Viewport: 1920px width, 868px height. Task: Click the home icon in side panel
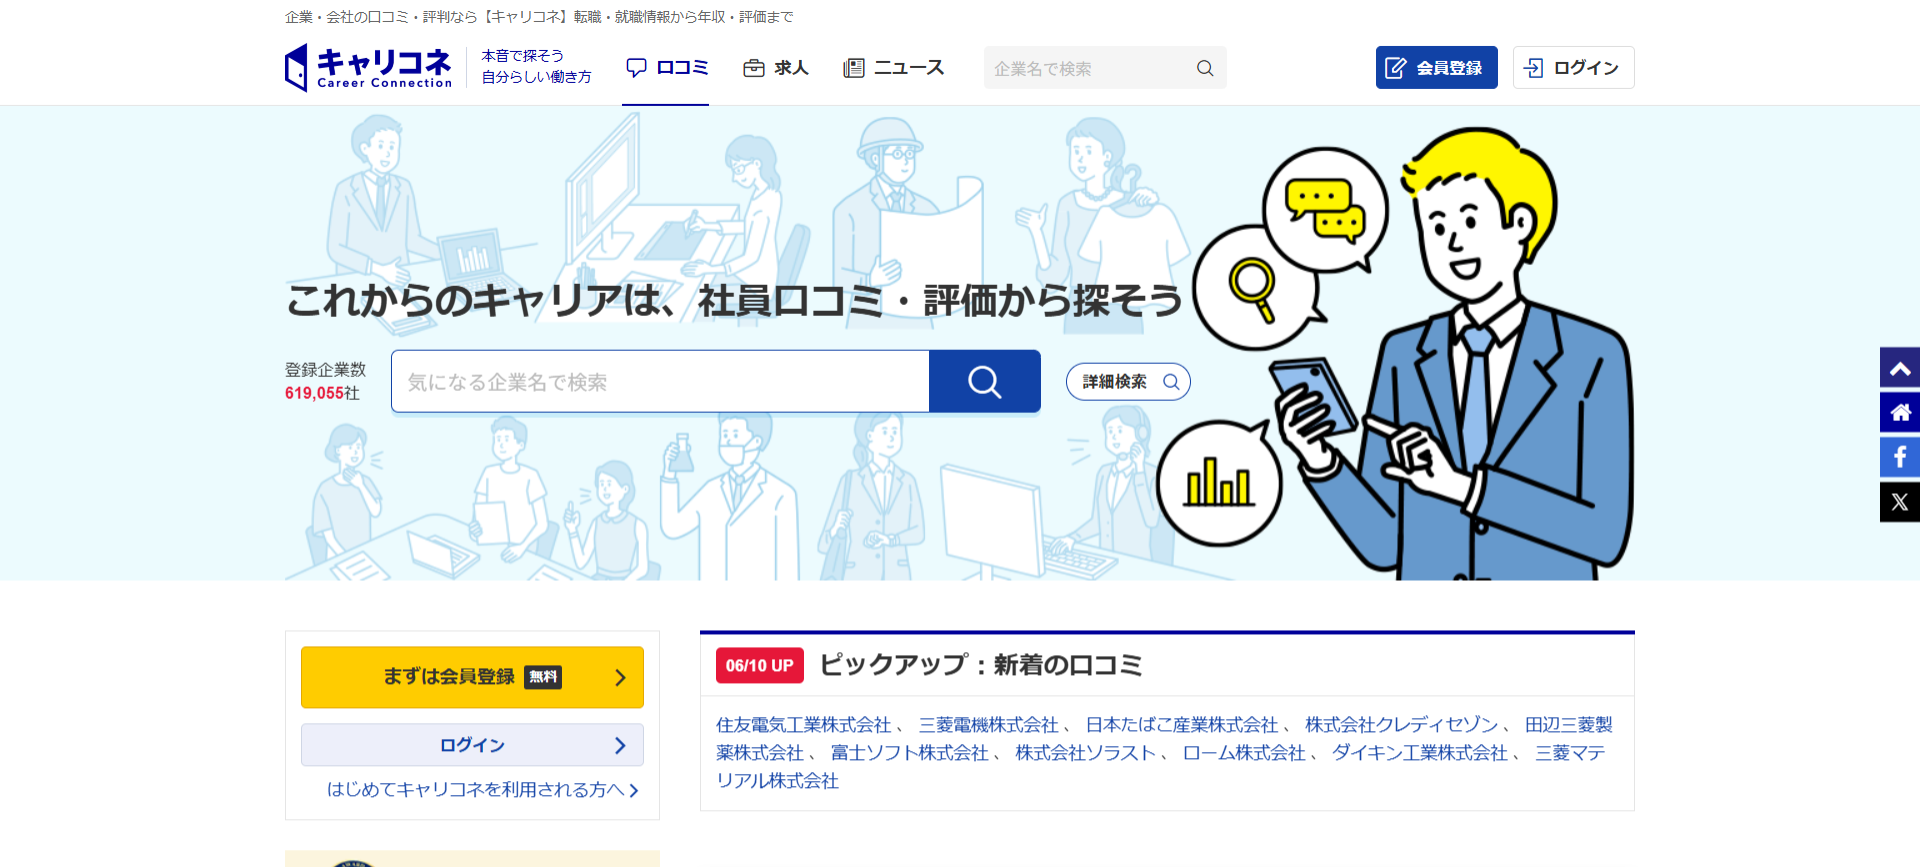coord(1900,412)
